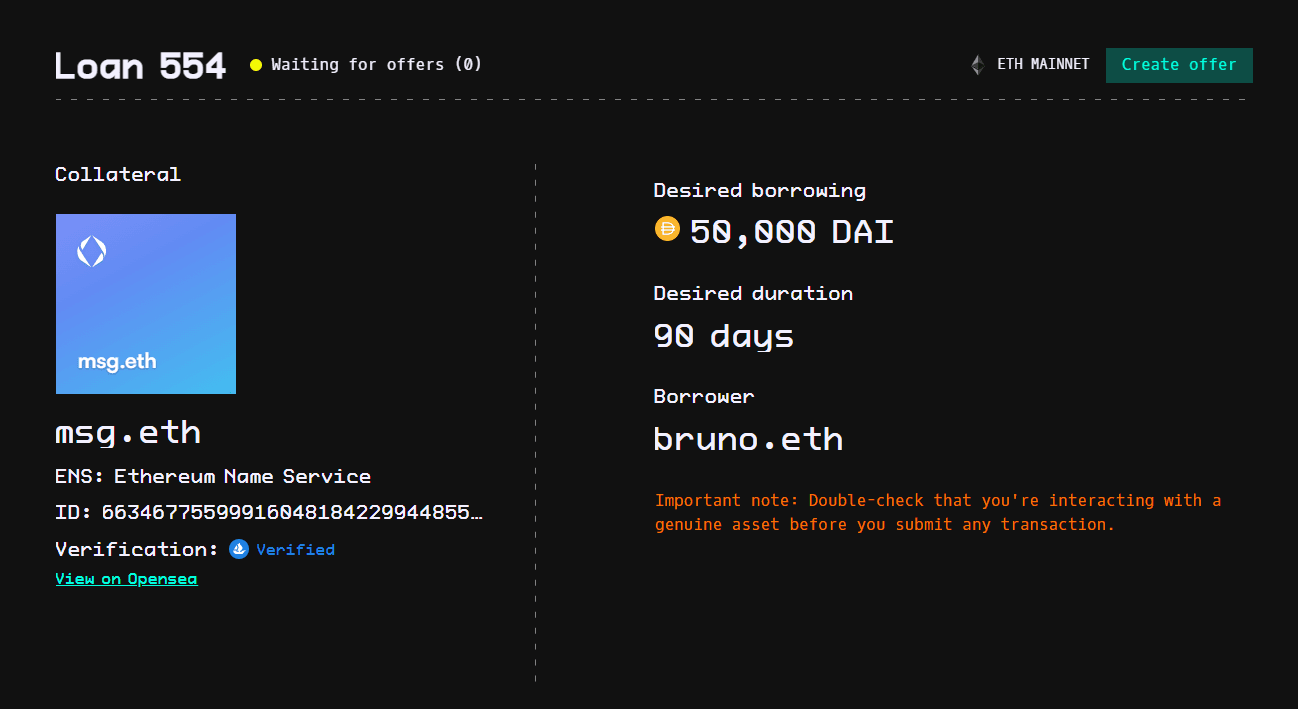Click ENS: Ethereum Name Service text

pyautogui.click(x=213, y=477)
